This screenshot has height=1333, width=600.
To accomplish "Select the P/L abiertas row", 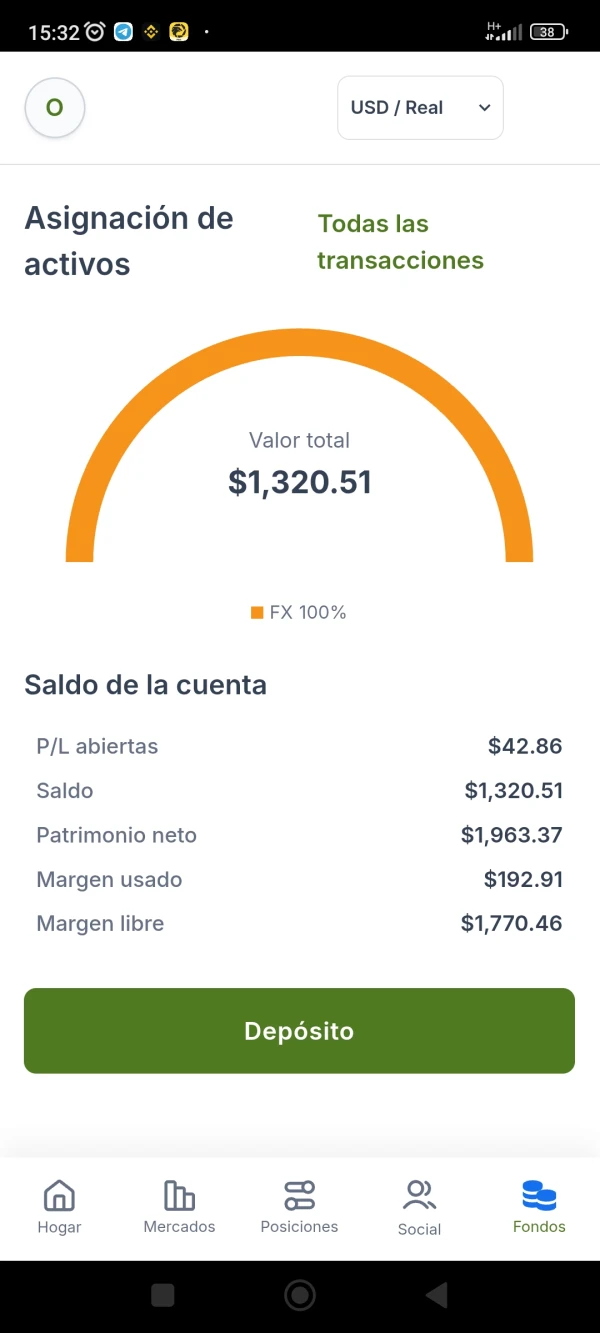I will [299, 746].
